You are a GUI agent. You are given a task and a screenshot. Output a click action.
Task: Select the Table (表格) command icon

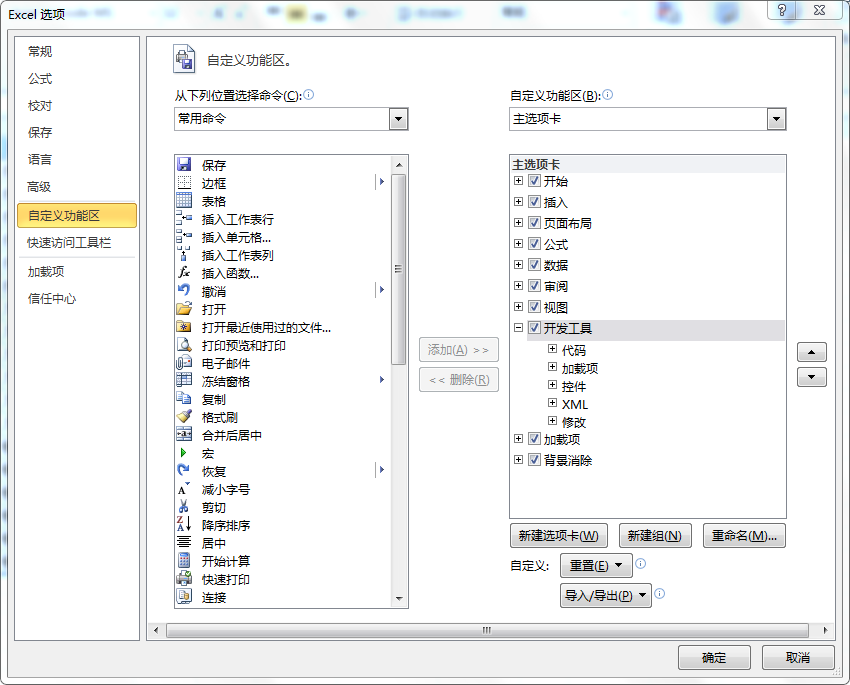[184, 201]
